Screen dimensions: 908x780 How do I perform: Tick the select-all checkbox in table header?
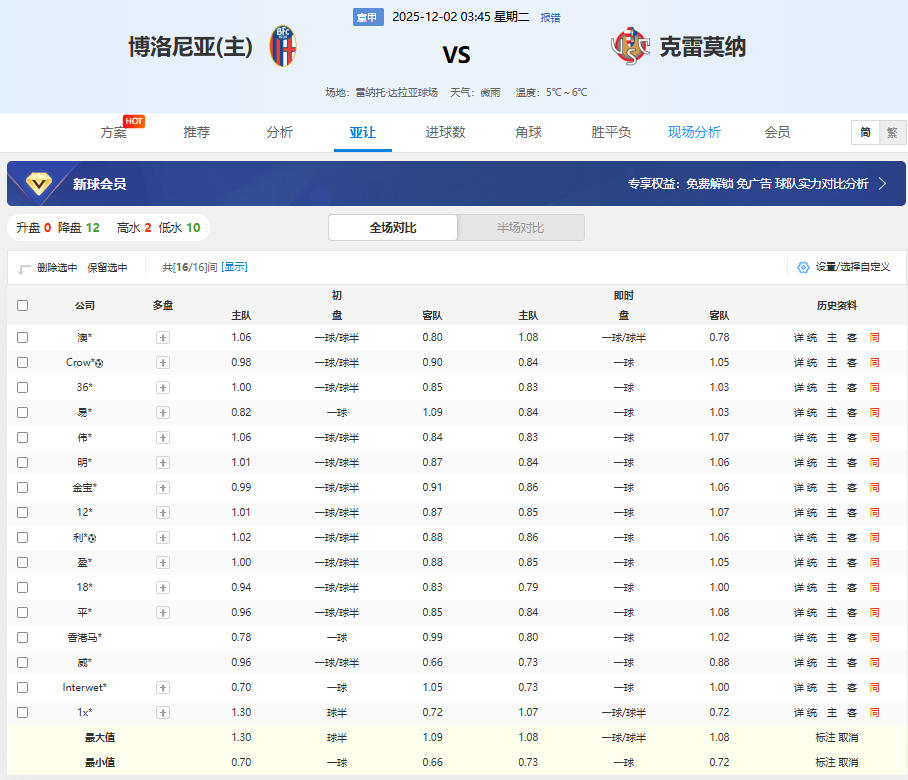(23, 305)
